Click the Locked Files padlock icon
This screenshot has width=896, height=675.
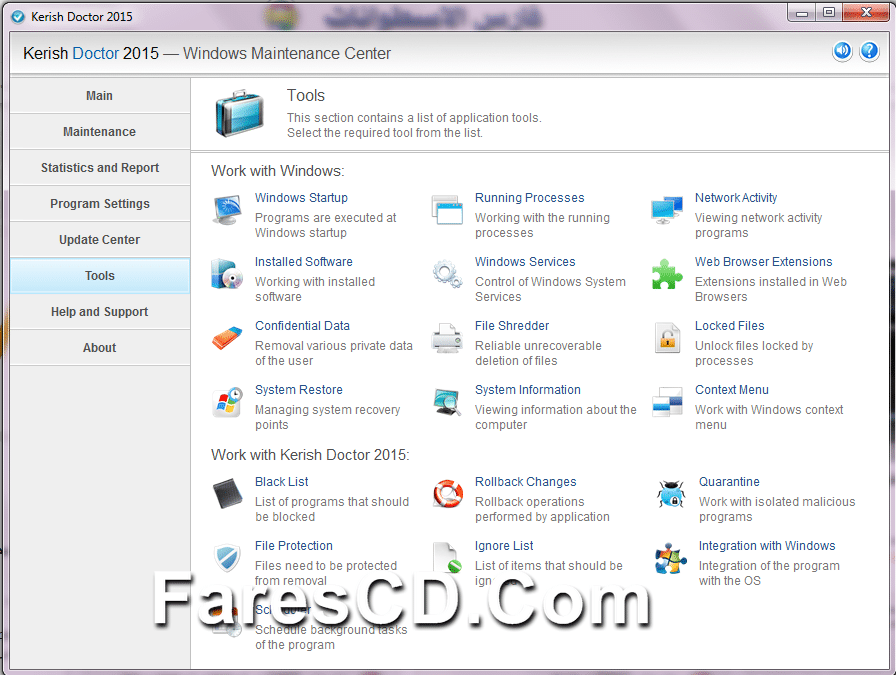click(667, 338)
